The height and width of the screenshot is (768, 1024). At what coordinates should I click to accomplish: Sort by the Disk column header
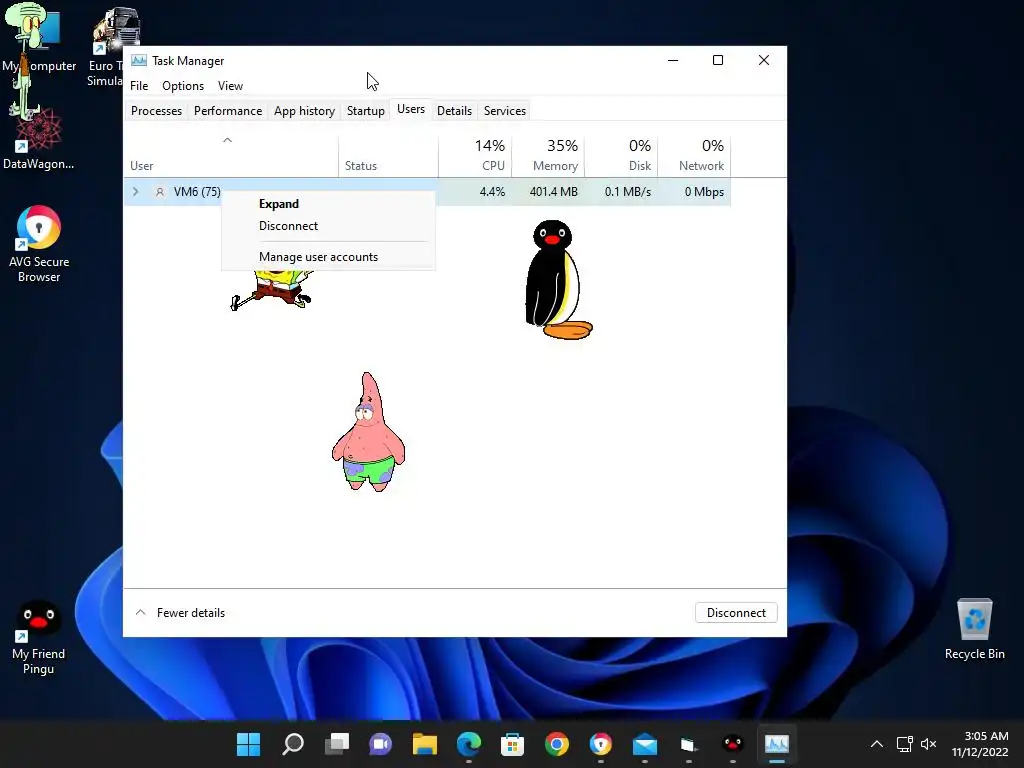coord(622,155)
